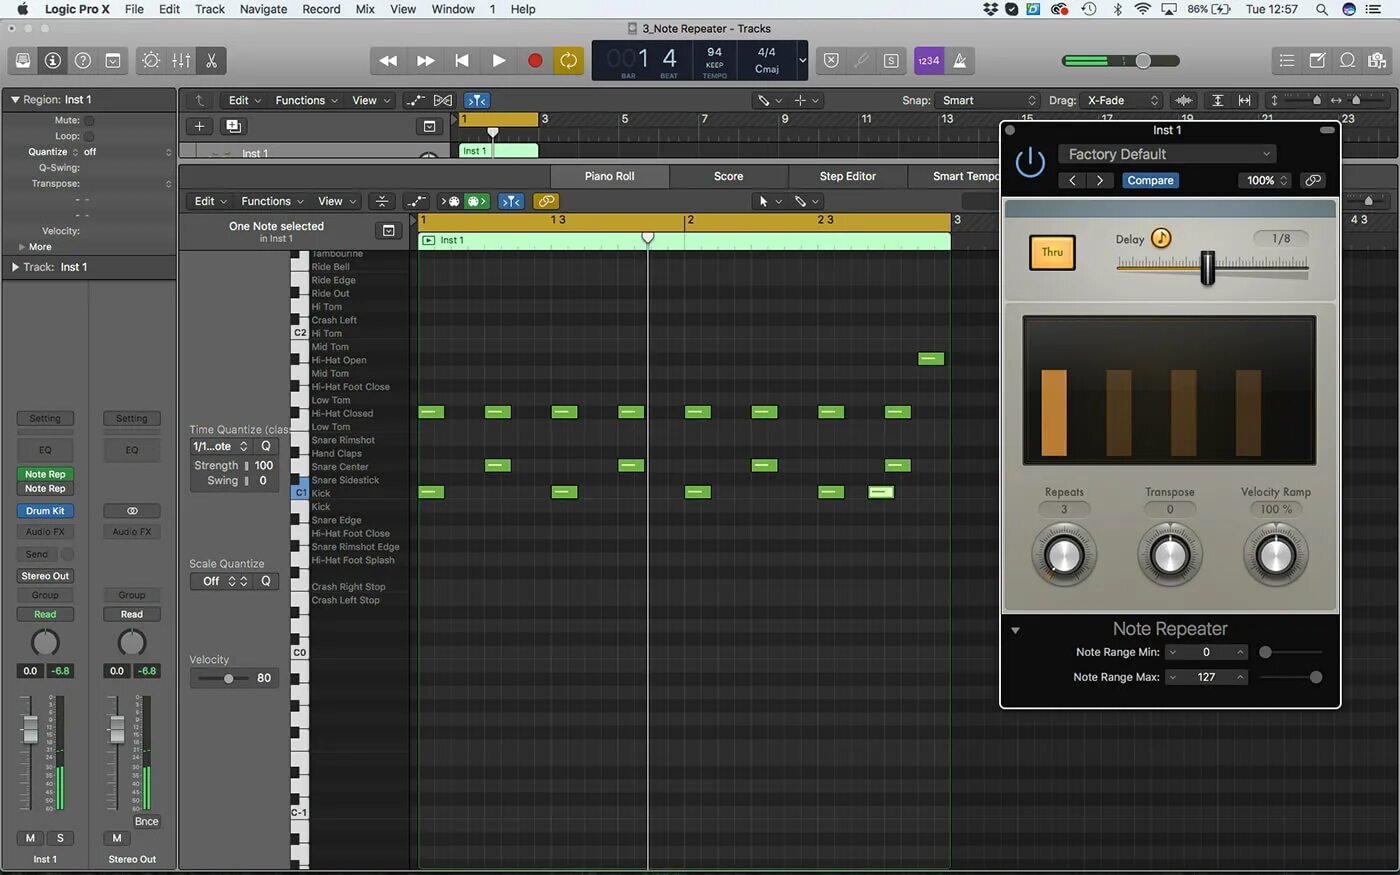Click the scissors tool icon in the toolbar

click(x=211, y=60)
